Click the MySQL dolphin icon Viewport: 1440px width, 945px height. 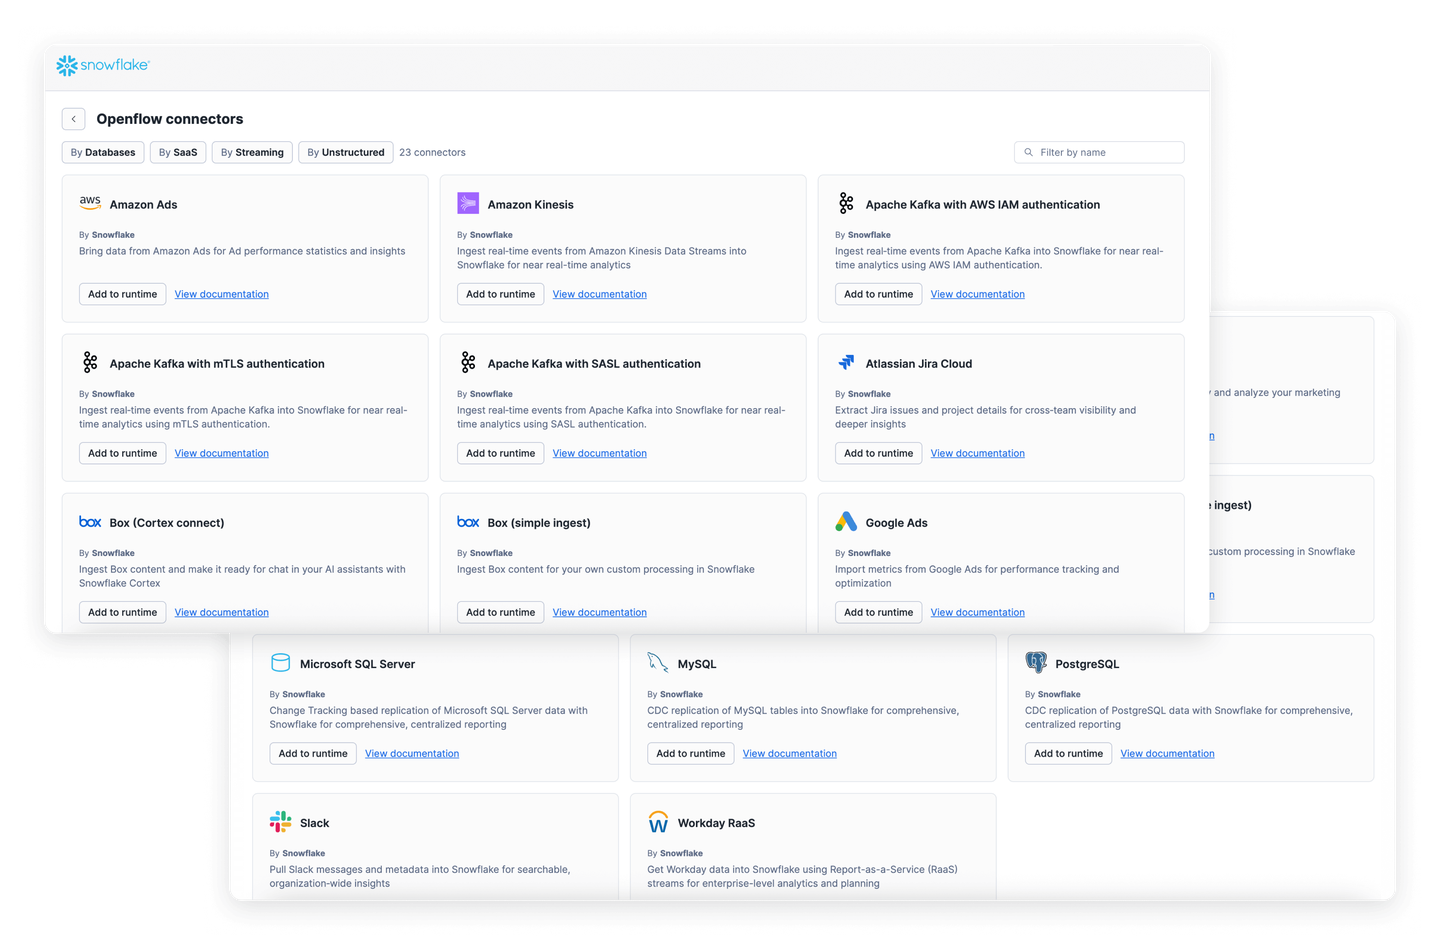pos(658,663)
